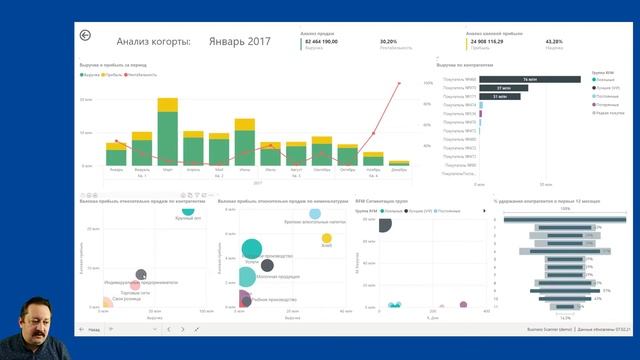Click the Крупный опт bubble
640x360 pixels.
click(x=188, y=211)
